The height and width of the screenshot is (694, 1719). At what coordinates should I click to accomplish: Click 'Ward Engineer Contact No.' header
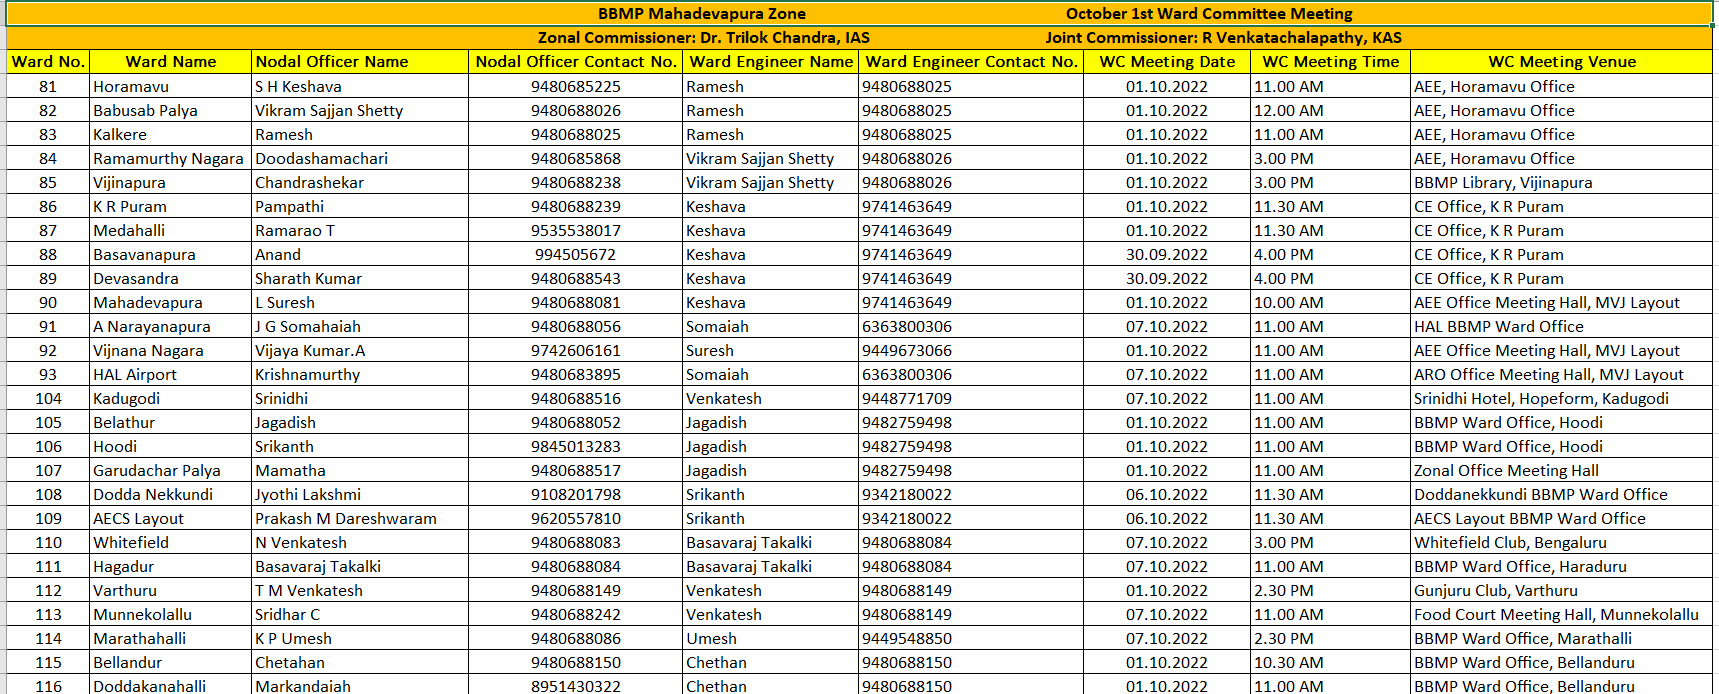(972, 62)
